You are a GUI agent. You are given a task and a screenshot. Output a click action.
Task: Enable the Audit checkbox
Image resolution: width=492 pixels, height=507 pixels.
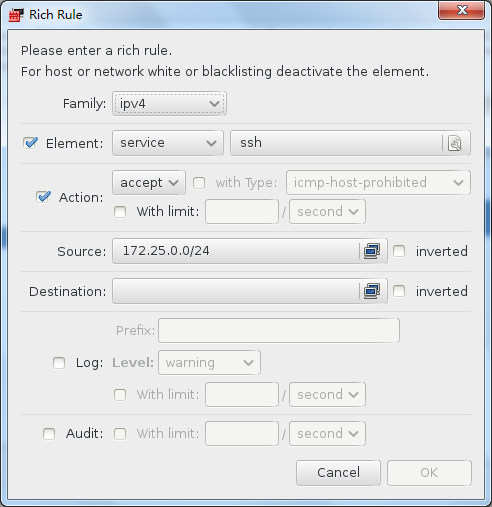point(49,434)
